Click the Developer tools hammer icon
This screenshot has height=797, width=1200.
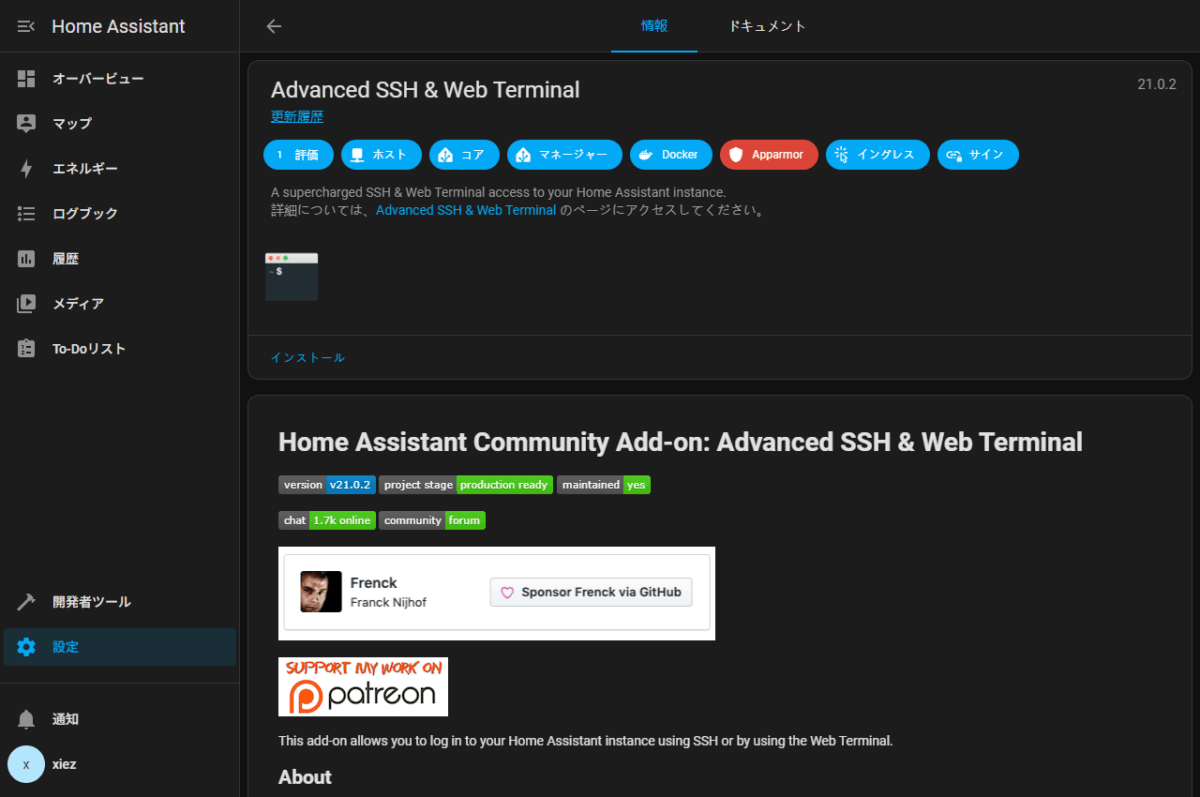(26, 602)
